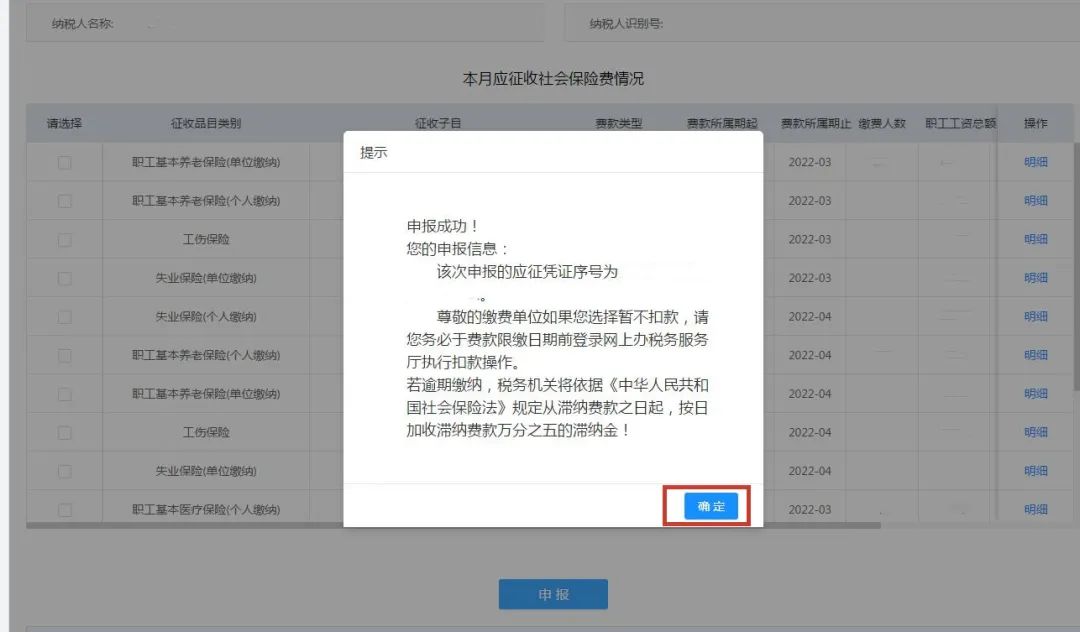Tick checkbox for 职工基本养老保险(单位缴纳) 2022-04 row

[65, 394]
